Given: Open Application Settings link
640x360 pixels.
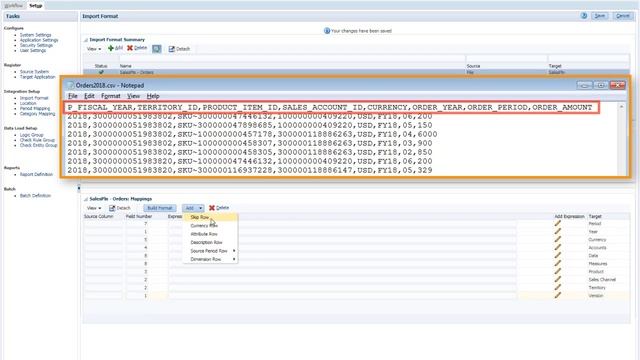Looking at the screenshot, I should 39,40.
